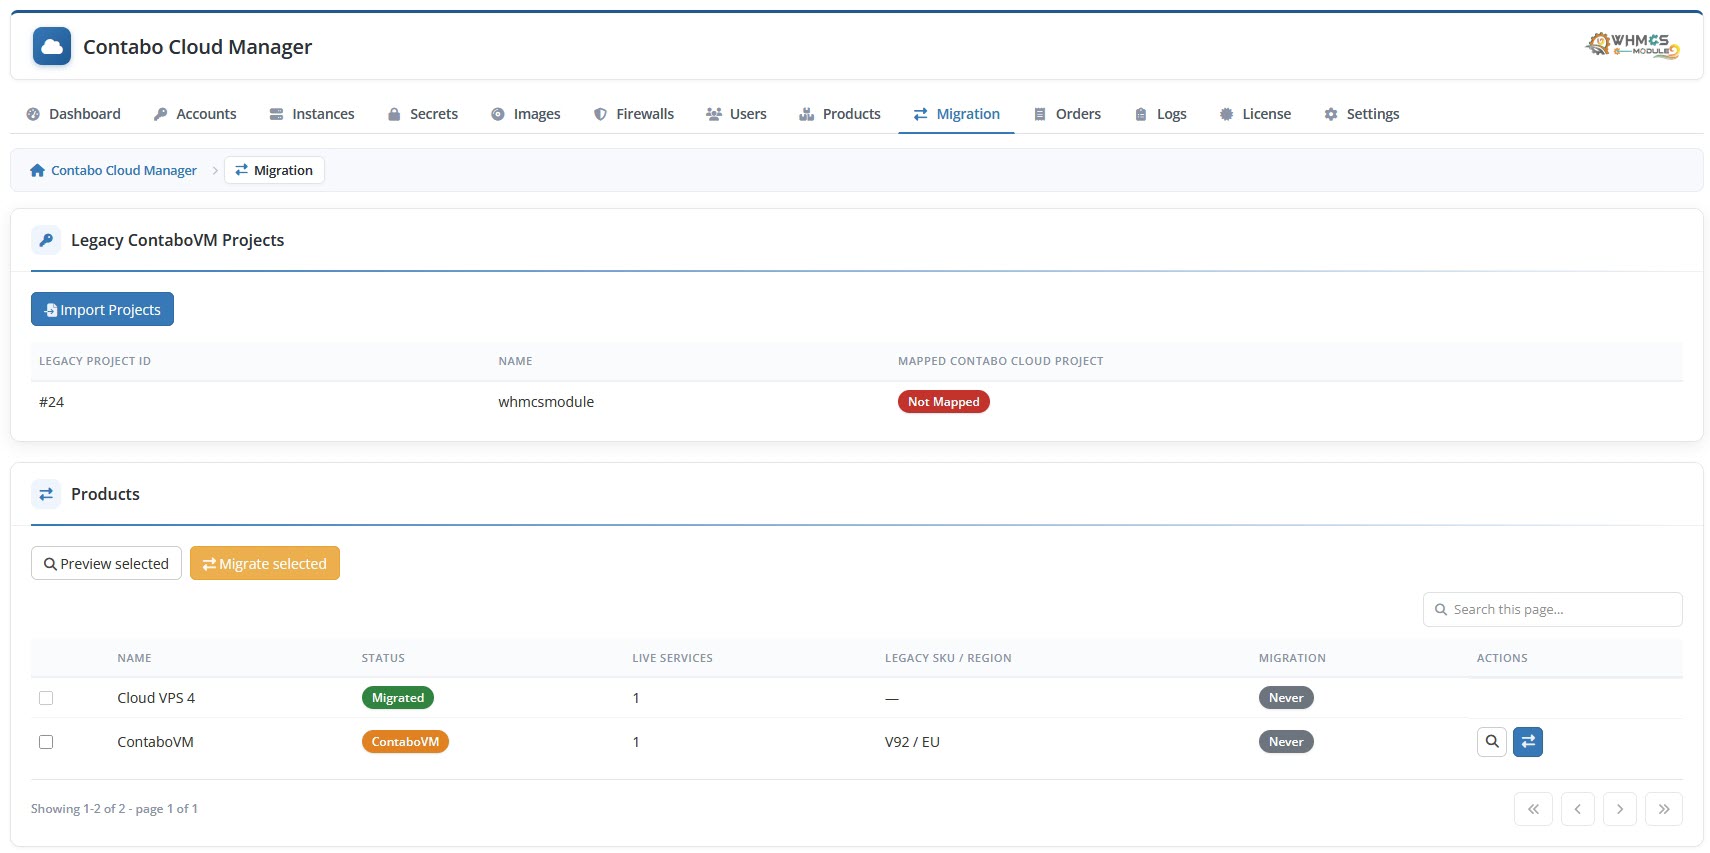Tick the checkbox for Cloud VPS 4

click(46, 698)
